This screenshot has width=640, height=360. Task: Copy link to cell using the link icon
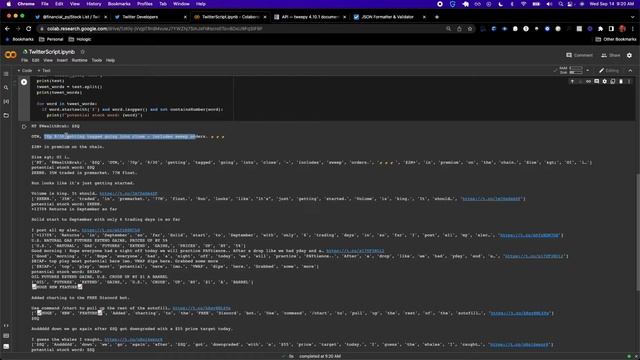point(588,82)
